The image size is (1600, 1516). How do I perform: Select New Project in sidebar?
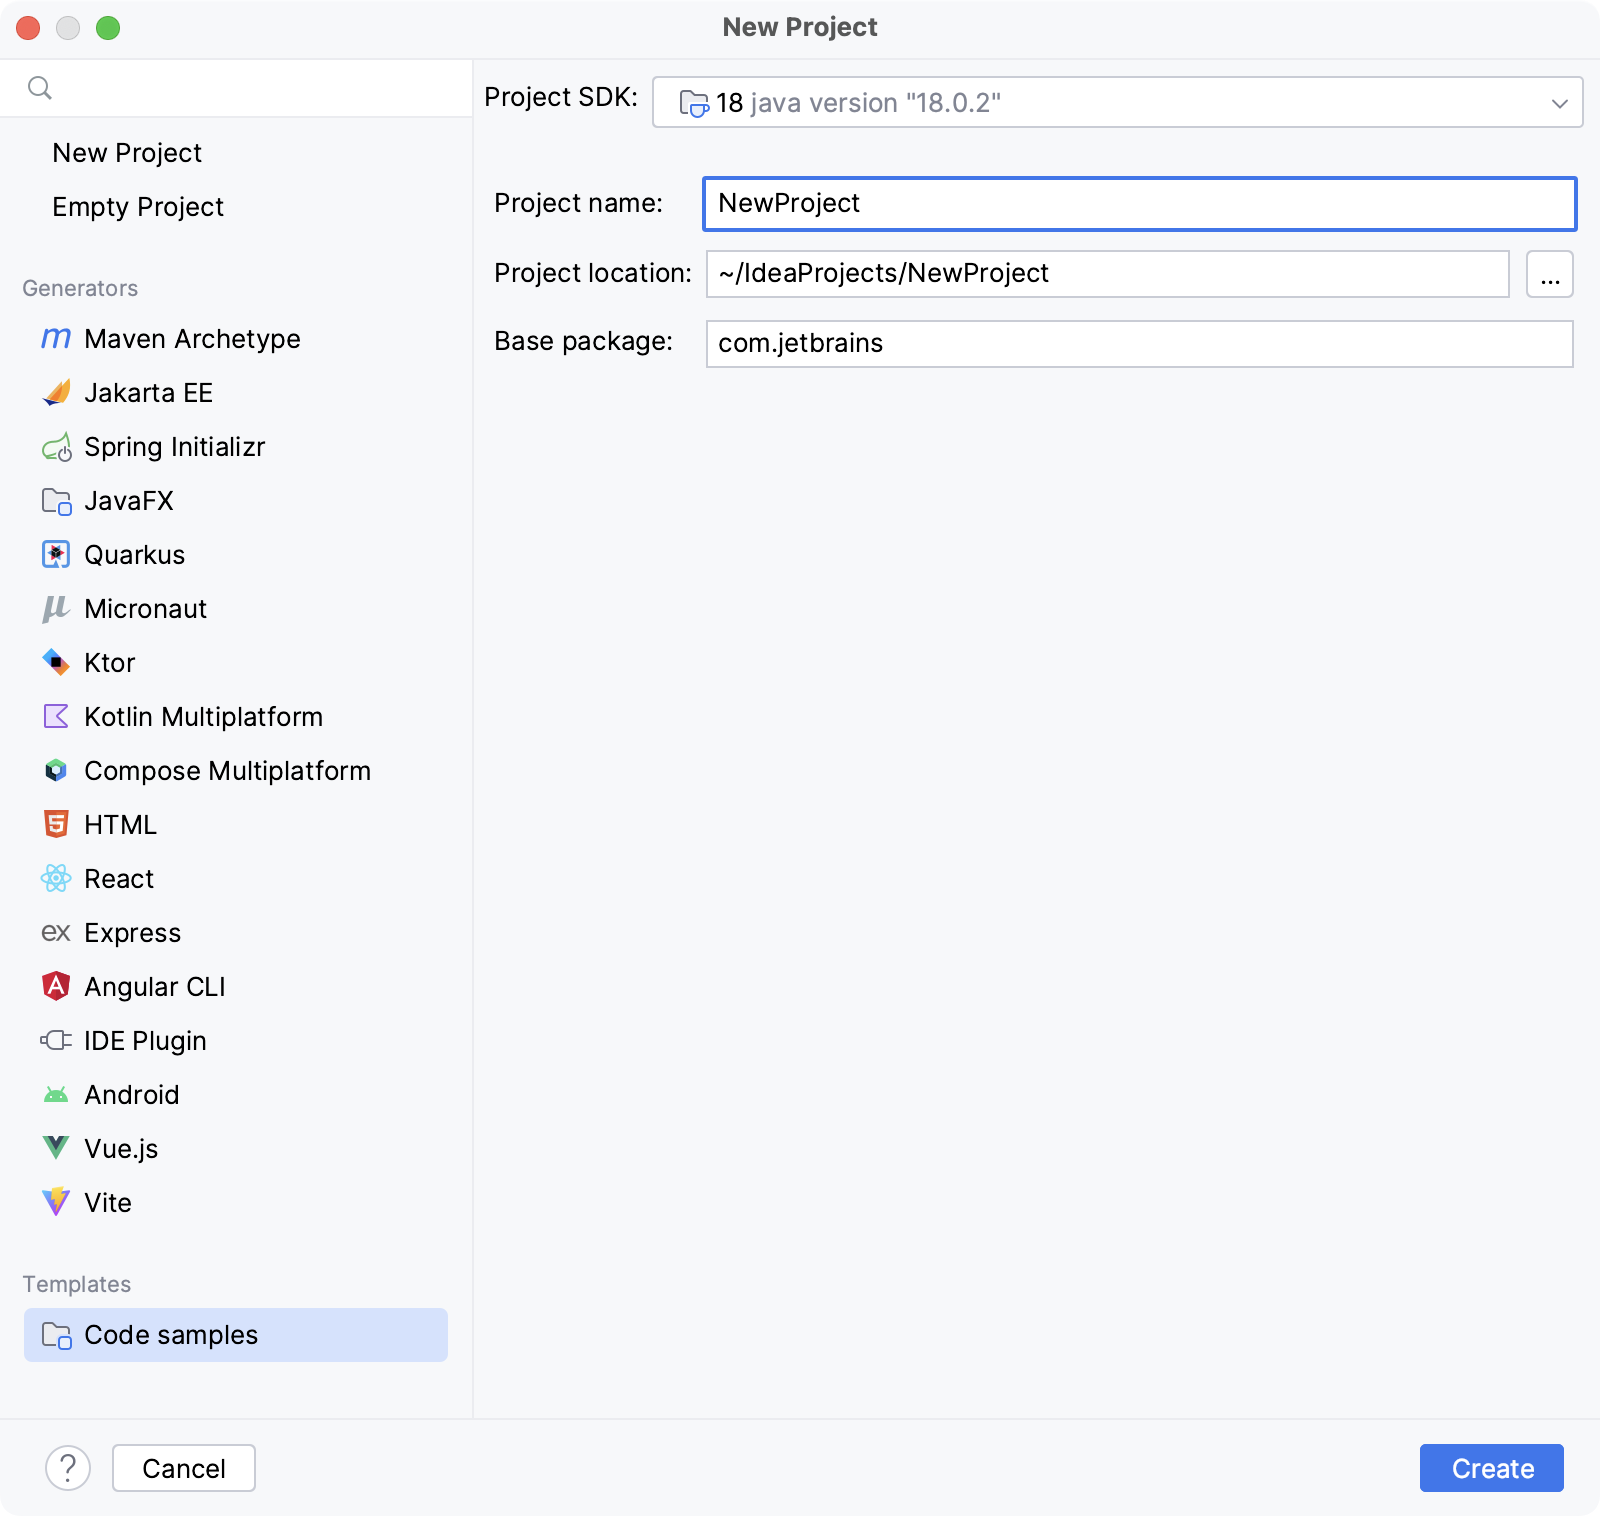coord(127,153)
